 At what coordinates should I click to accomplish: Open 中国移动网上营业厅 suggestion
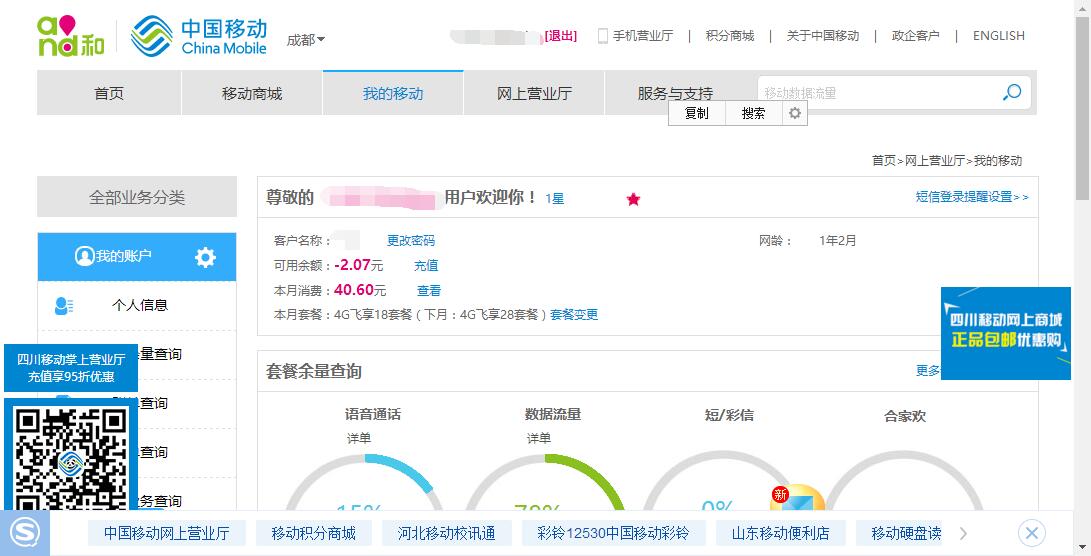pos(166,534)
